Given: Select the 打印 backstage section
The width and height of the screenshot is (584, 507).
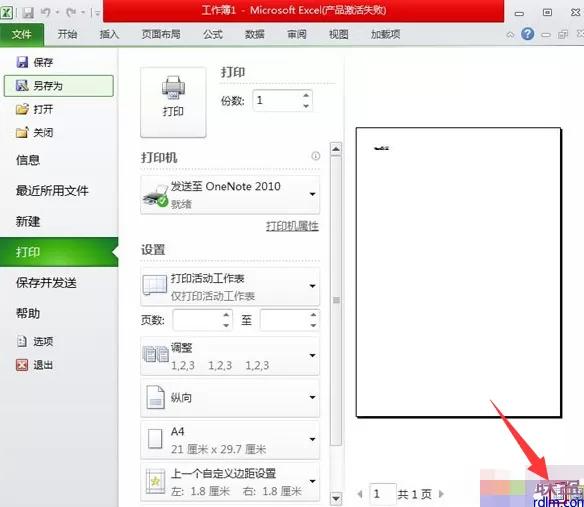Looking at the screenshot, I should pos(59,252).
